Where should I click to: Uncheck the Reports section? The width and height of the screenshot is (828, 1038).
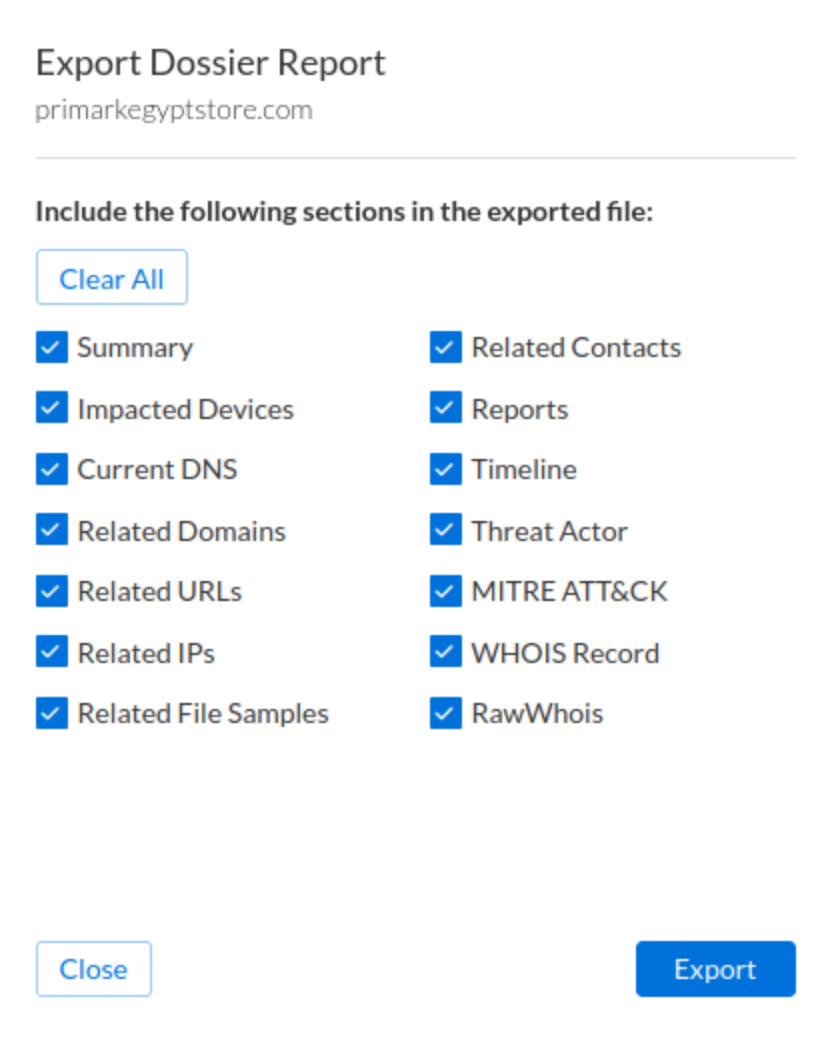point(445,409)
